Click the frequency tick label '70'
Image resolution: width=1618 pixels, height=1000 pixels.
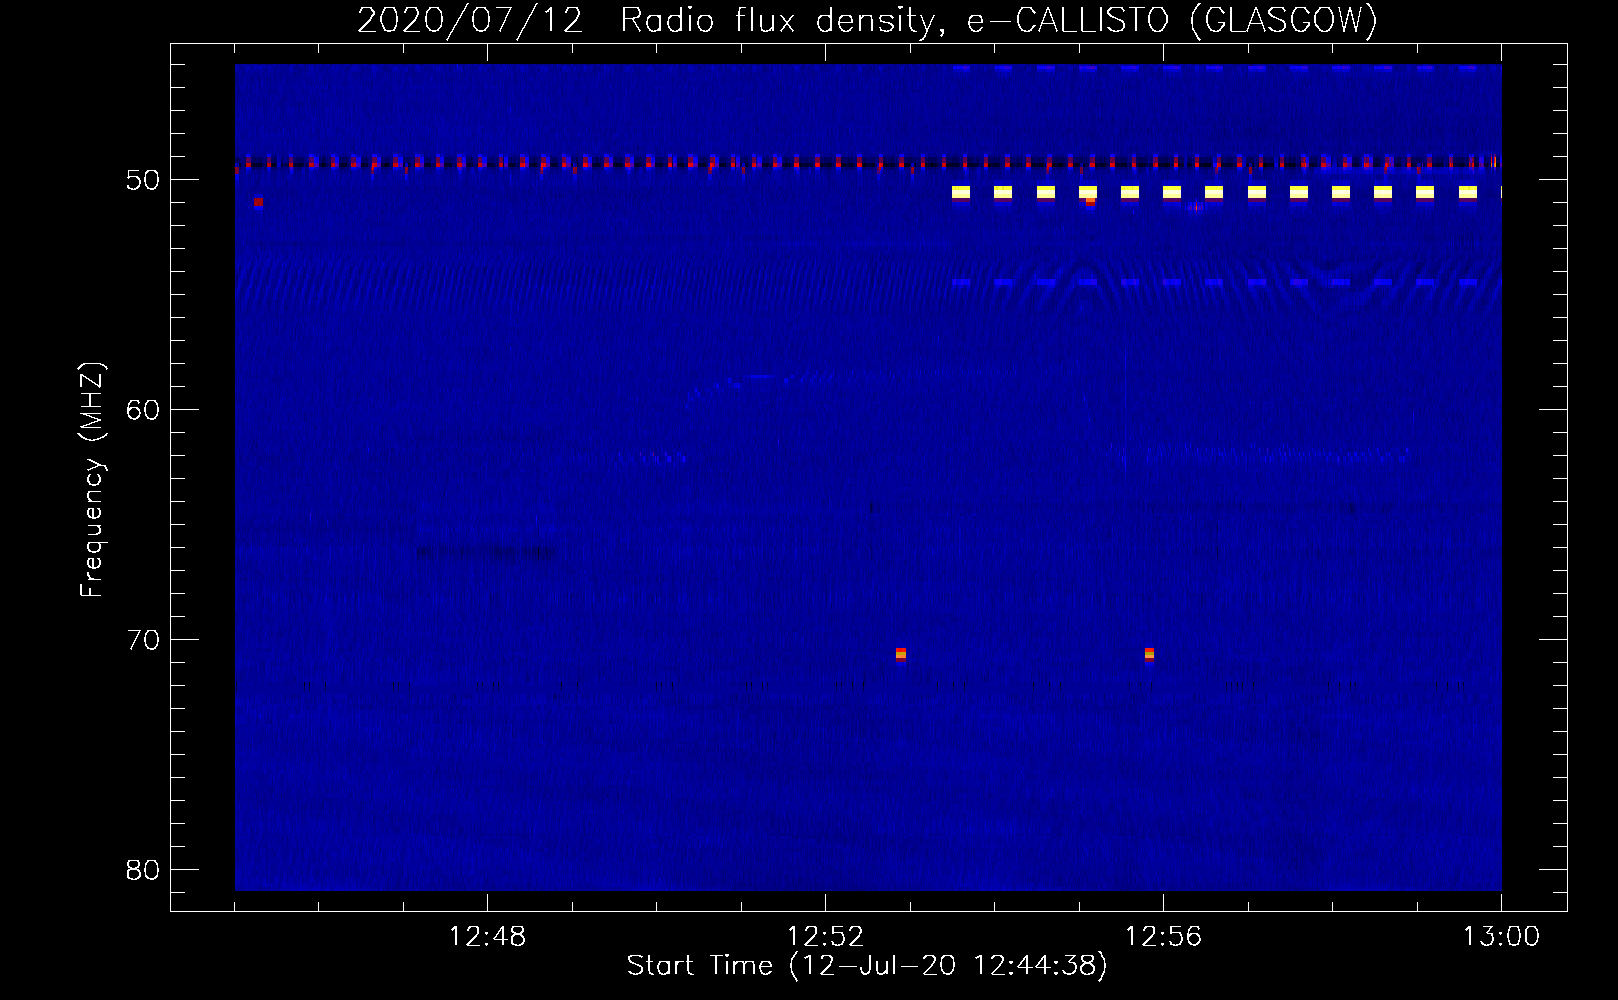pos(143,640)
